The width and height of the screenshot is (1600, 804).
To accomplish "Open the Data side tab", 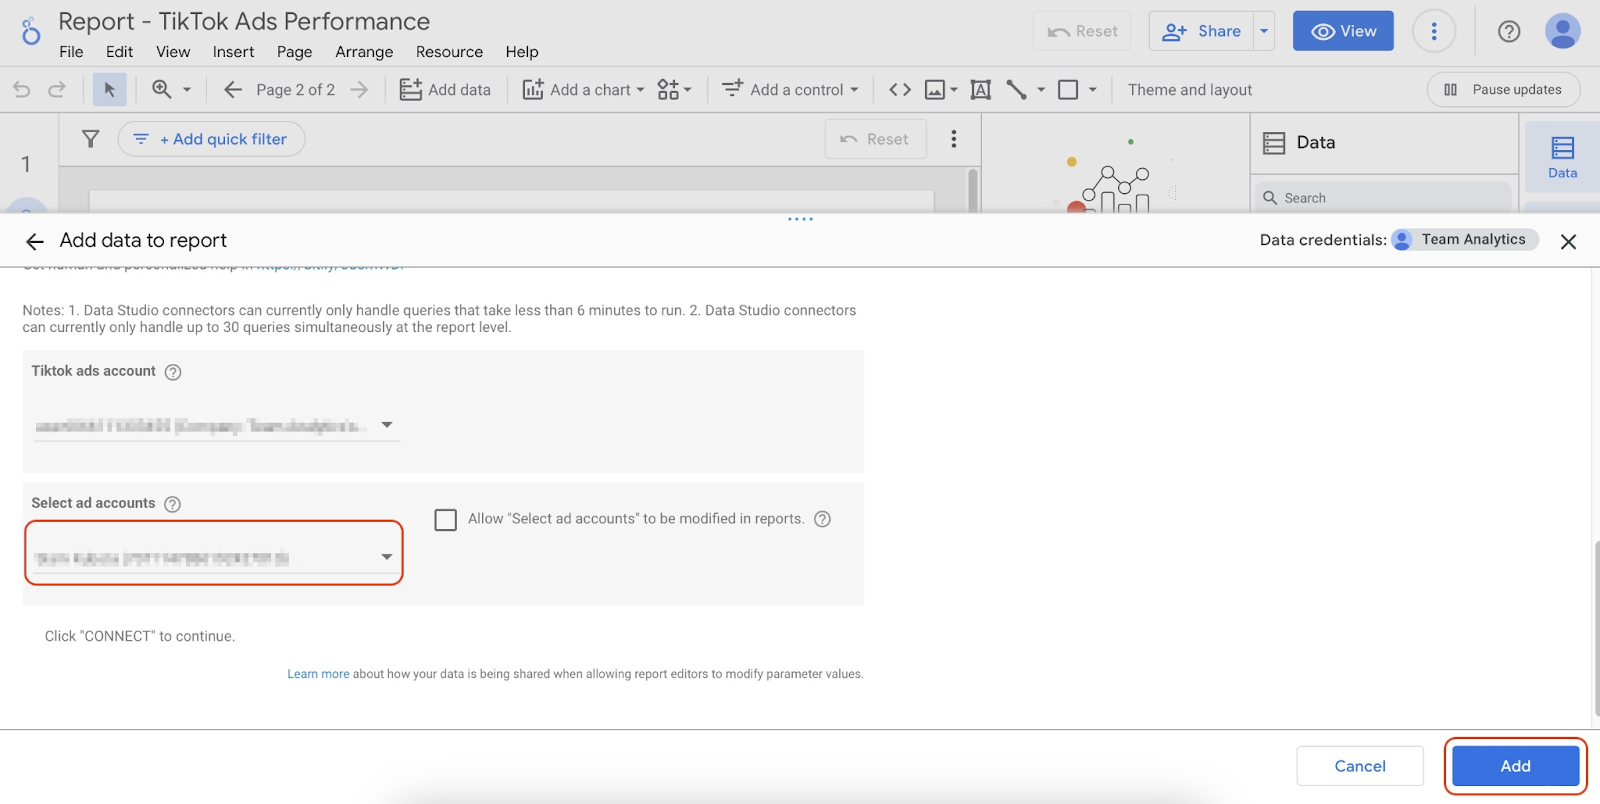I will (x=1562, y=157).
